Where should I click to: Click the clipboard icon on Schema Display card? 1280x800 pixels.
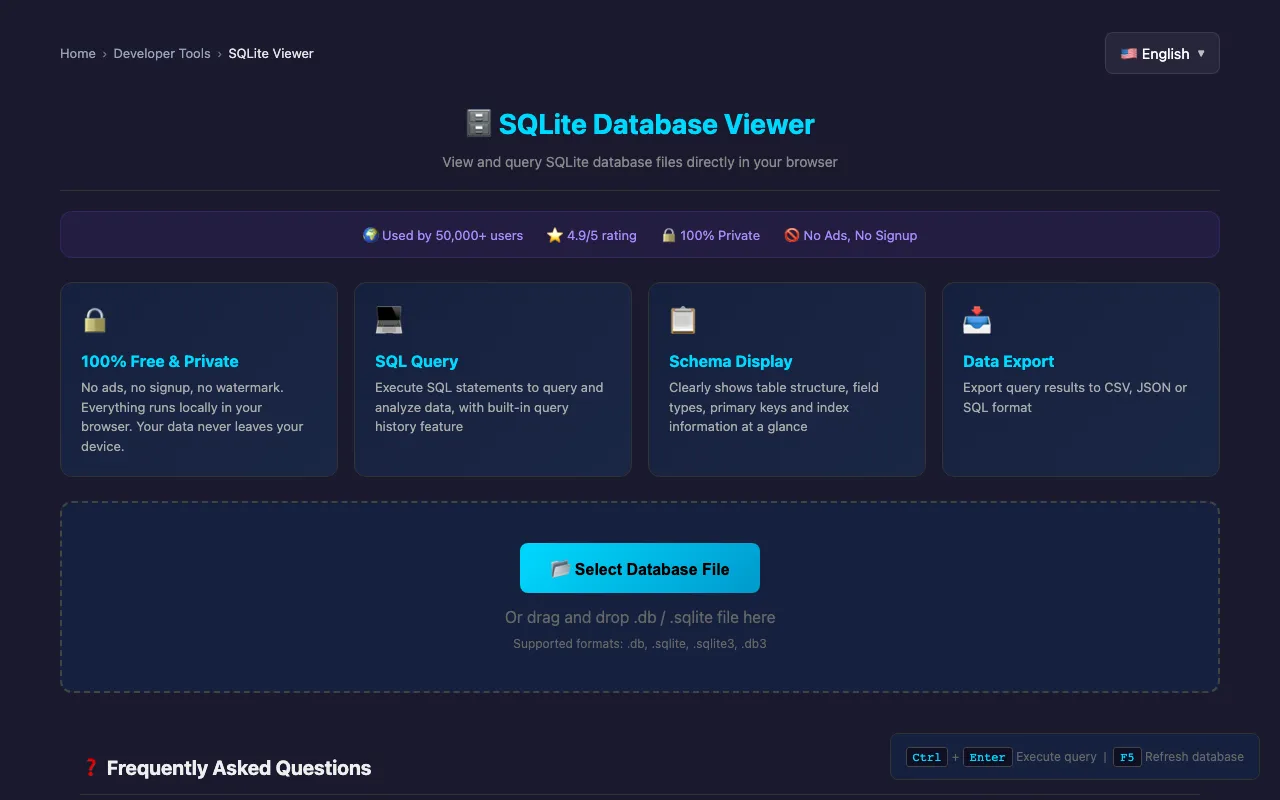click(682, 320)
